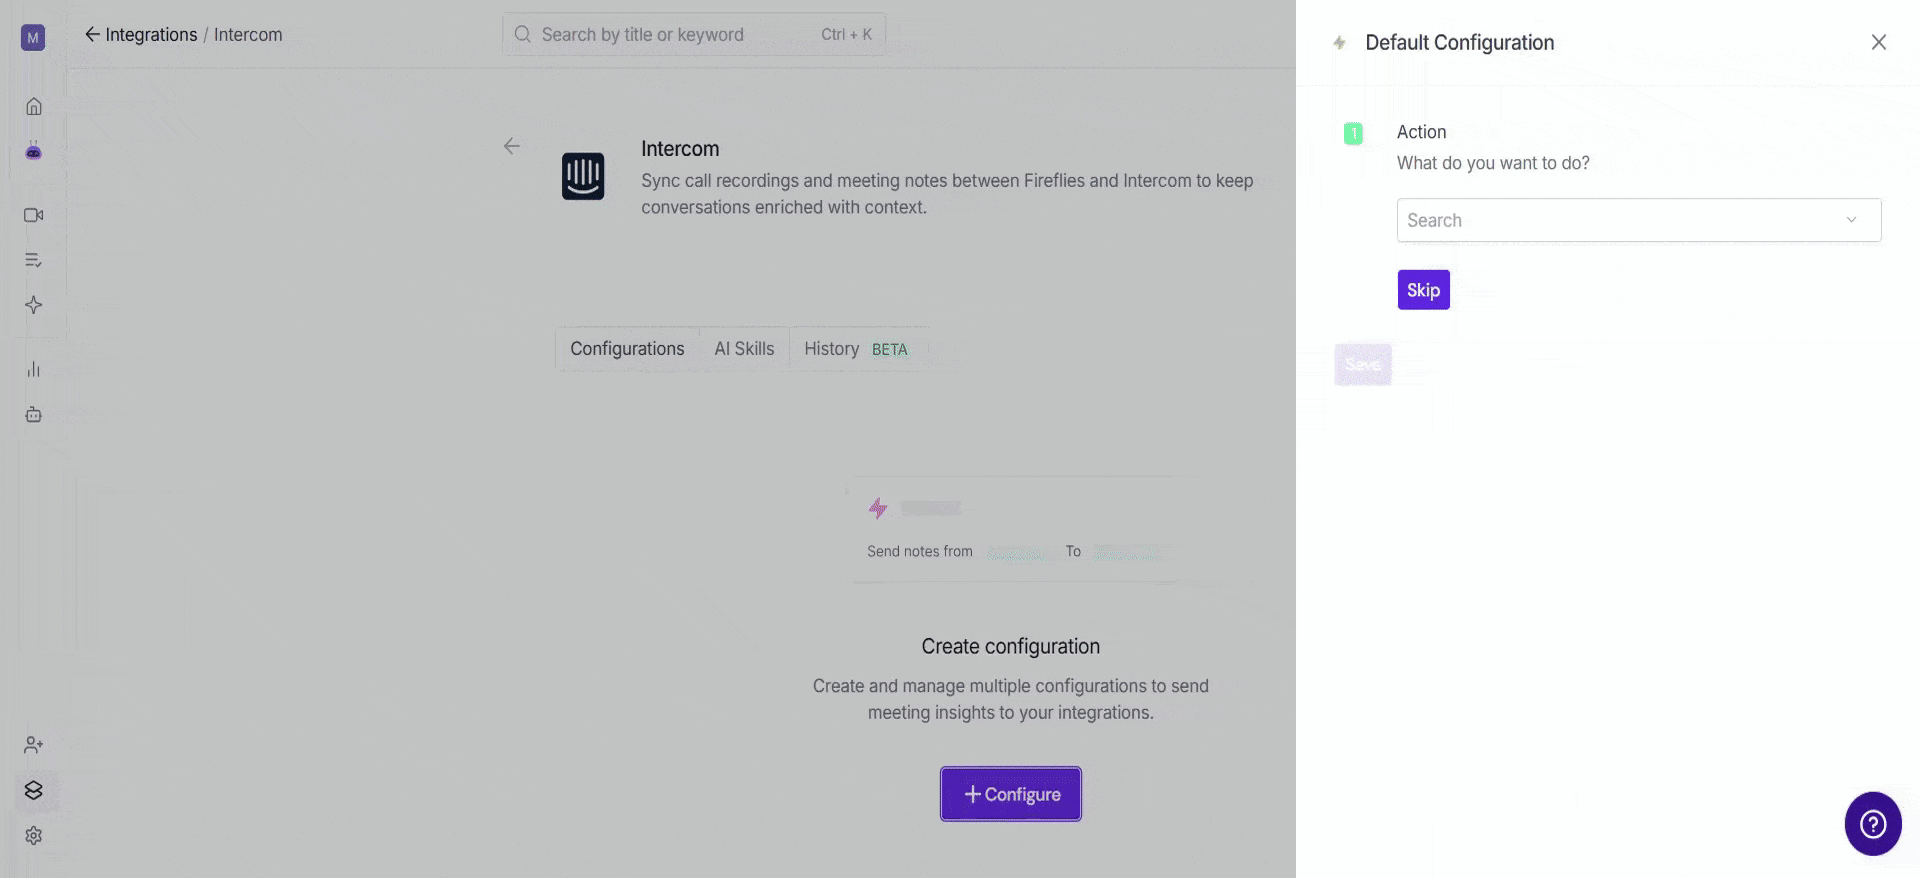Open the integrations layers icon
The height and width of the screenshot is (878, 1920).
point(33,790)
